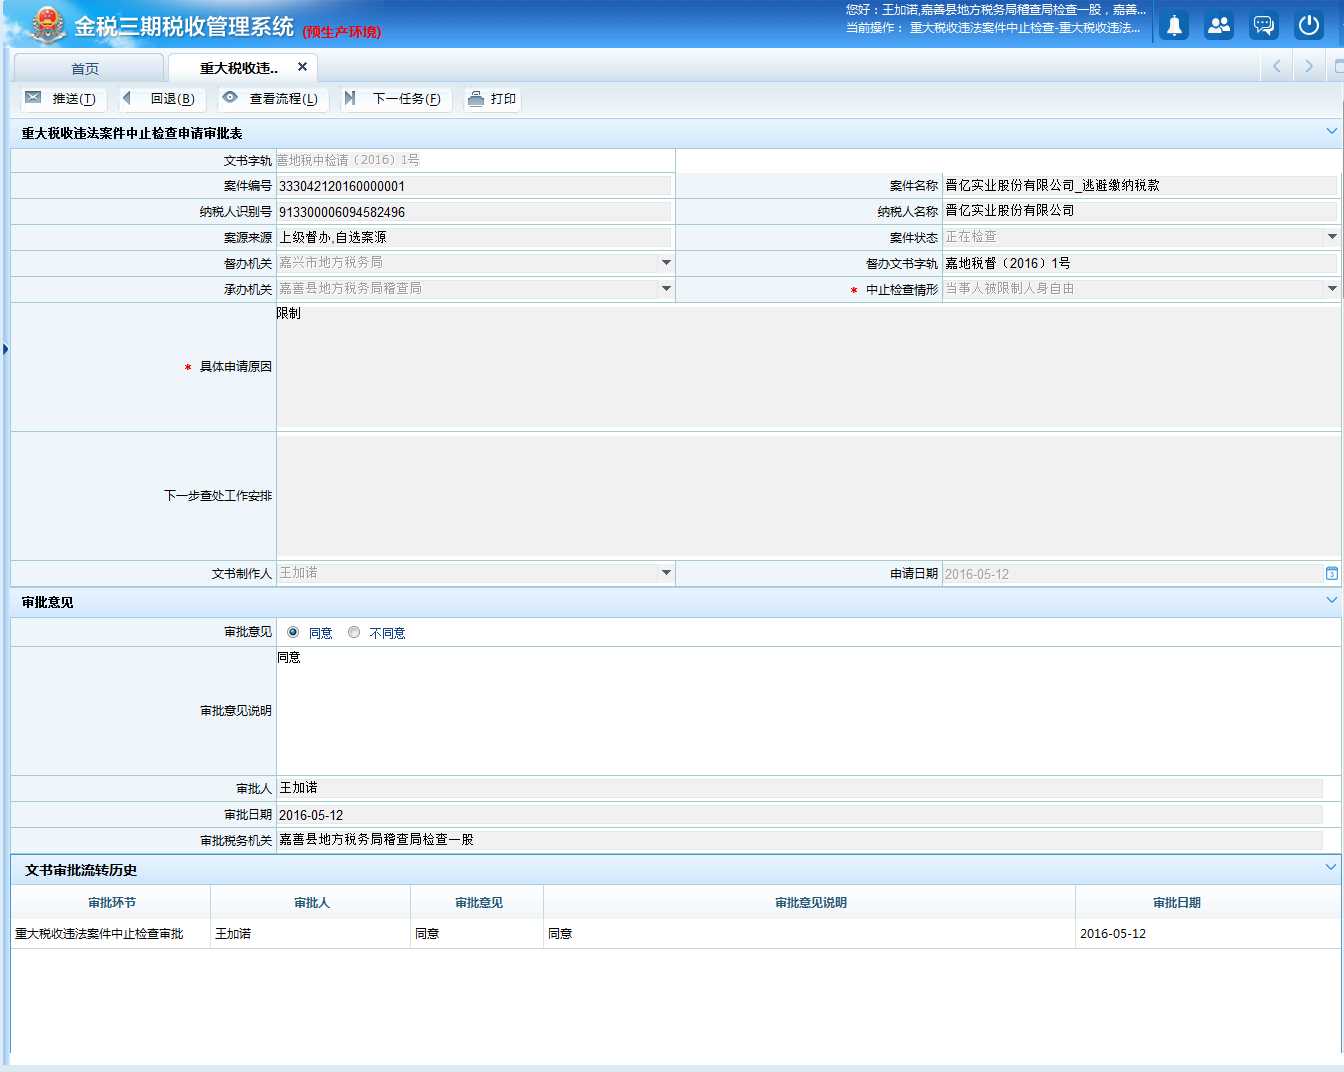Collapse the 审批意见 section
Screen dimensions: 1344x1072
(x=1332, y=600)
